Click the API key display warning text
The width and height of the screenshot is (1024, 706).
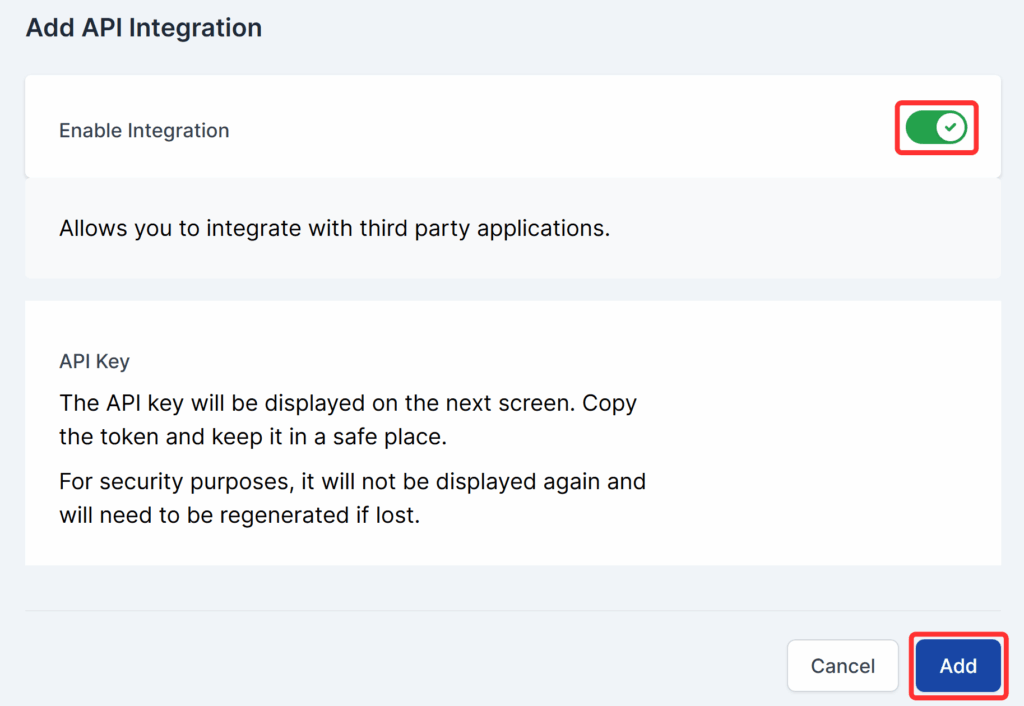348,419
